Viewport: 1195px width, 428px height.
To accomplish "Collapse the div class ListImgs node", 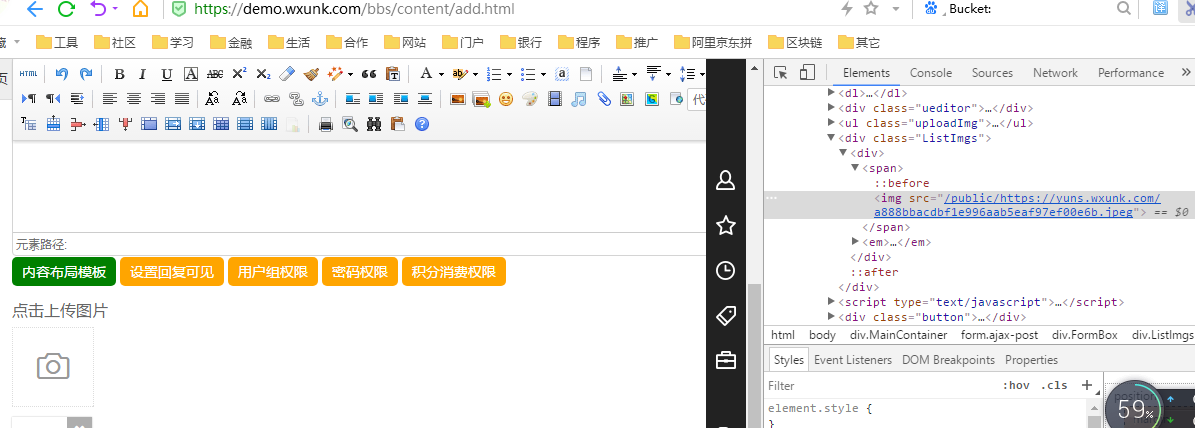I will pos(831,139).
